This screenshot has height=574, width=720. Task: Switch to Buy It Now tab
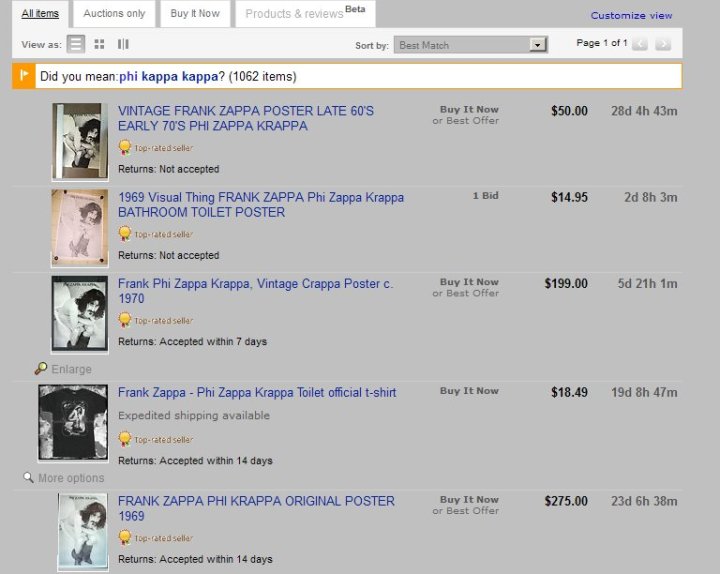tap(195, 14)
